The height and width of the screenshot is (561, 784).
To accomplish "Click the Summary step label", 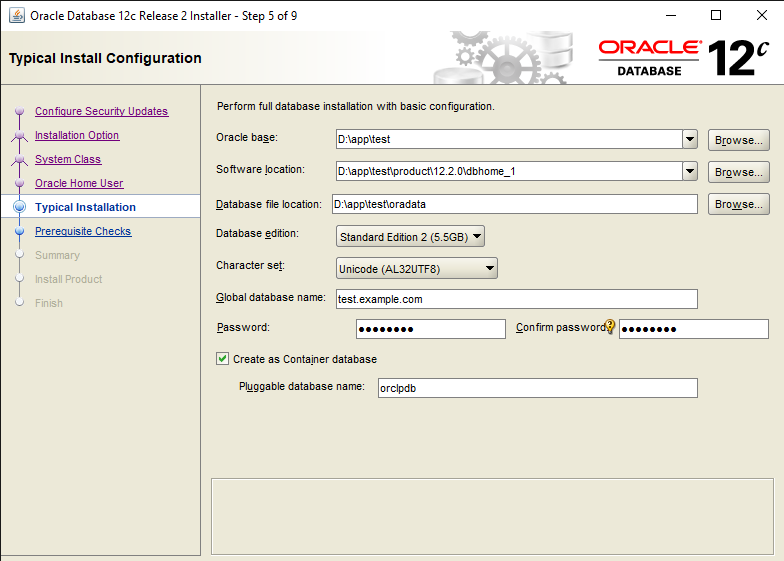I will 57,255.
